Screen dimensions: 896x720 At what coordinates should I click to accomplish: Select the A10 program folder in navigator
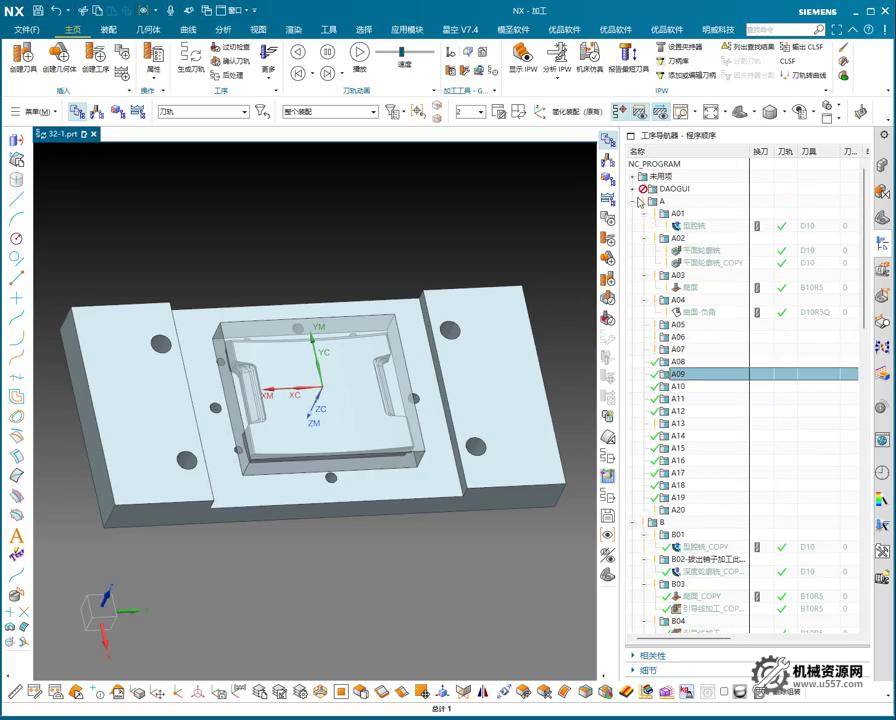click(678, 386)
